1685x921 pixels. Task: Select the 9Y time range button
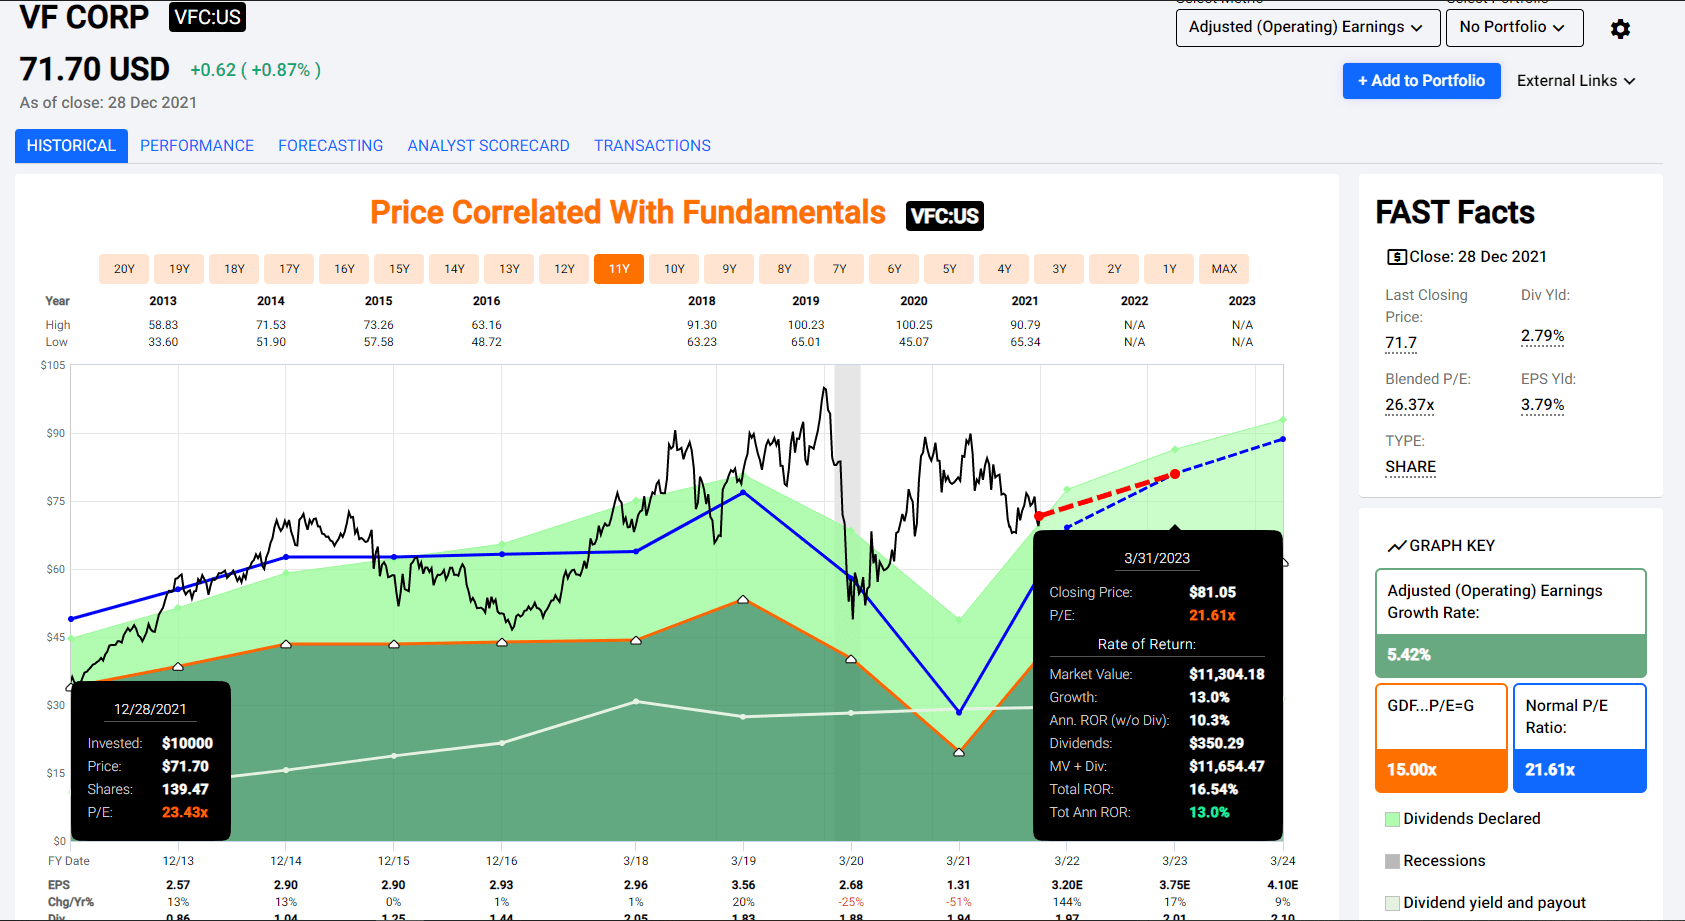pyautogui.click(x=729, y=269)
